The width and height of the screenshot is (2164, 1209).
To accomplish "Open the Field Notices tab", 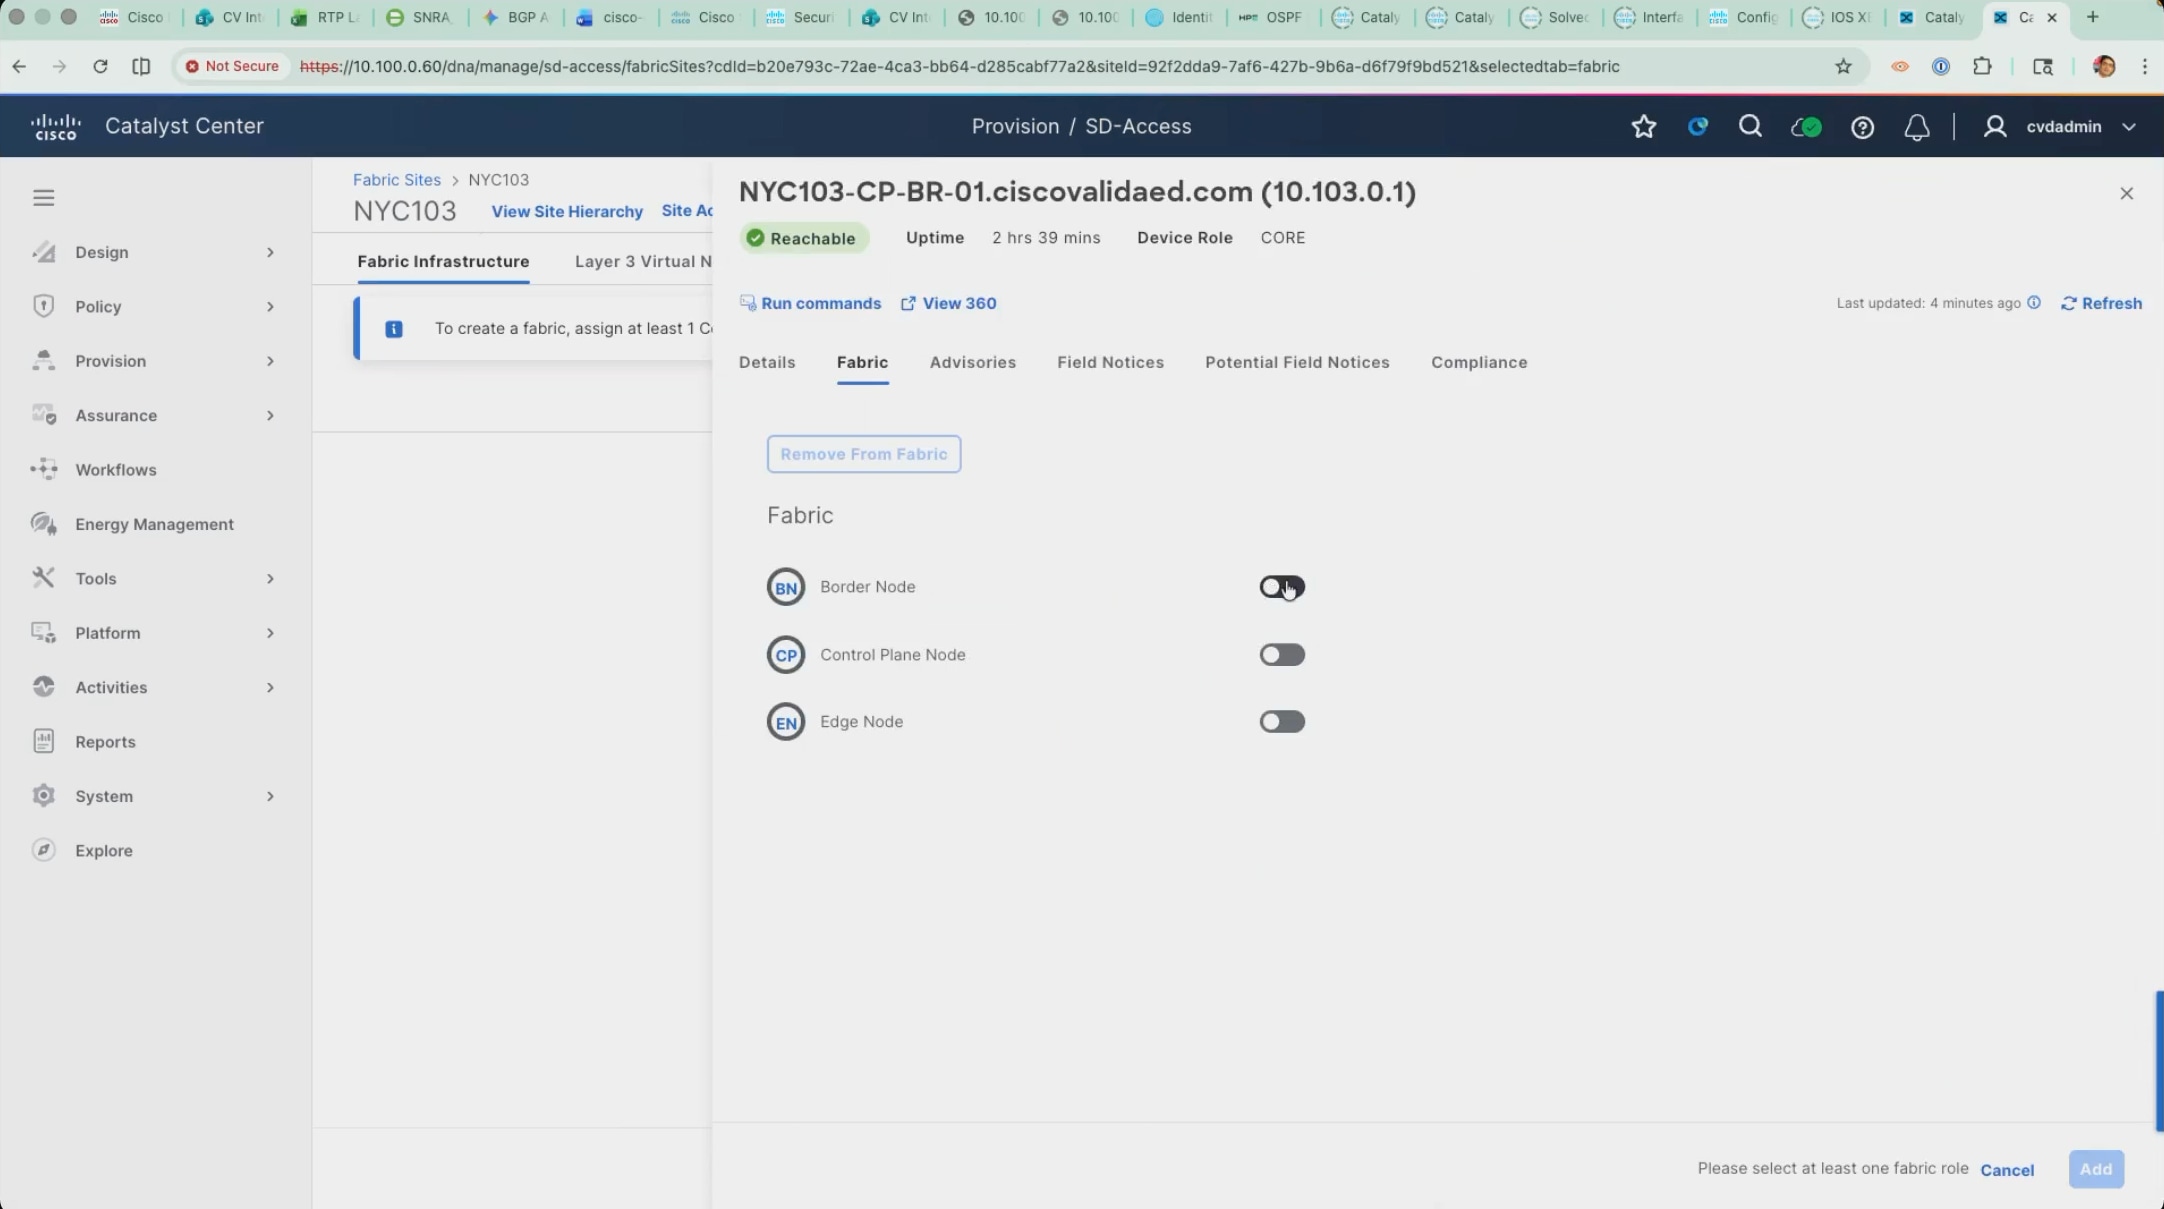I will tap(1110, 362).
